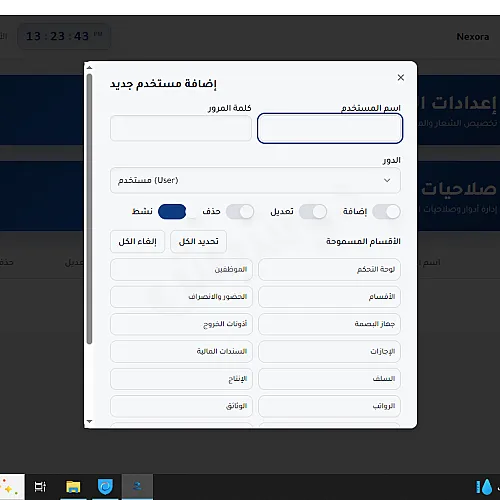Select the السندات المالية financial vouchers section
500x500 pixels.
click(x=181, y=351)
